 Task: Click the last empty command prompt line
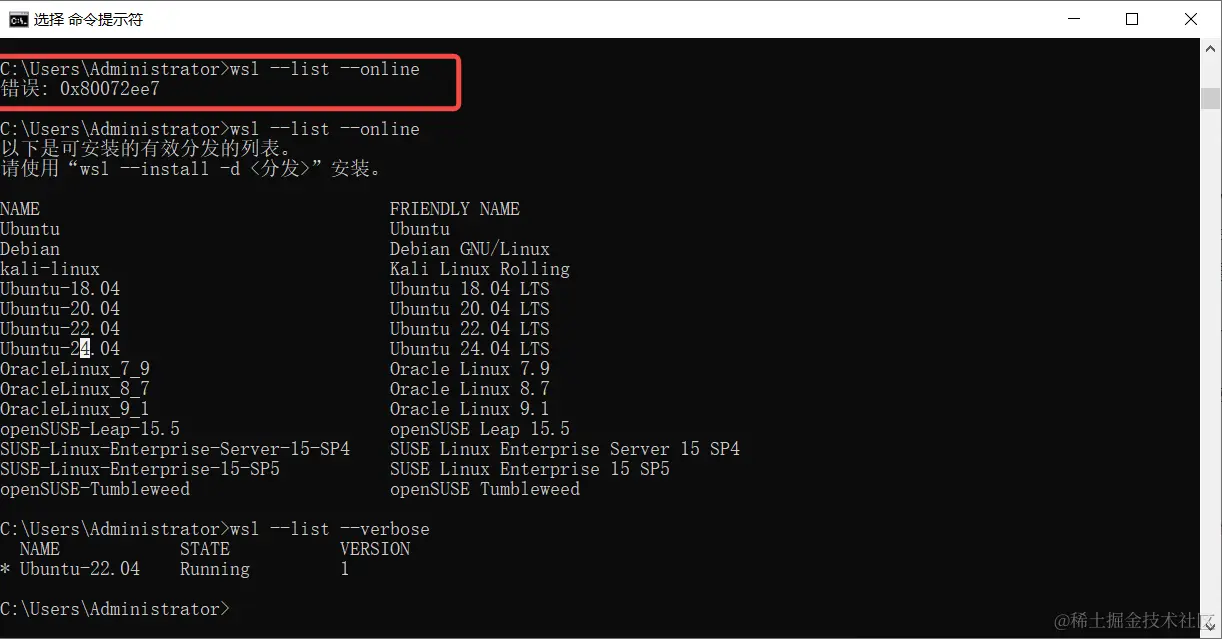[x=115, y=609]
